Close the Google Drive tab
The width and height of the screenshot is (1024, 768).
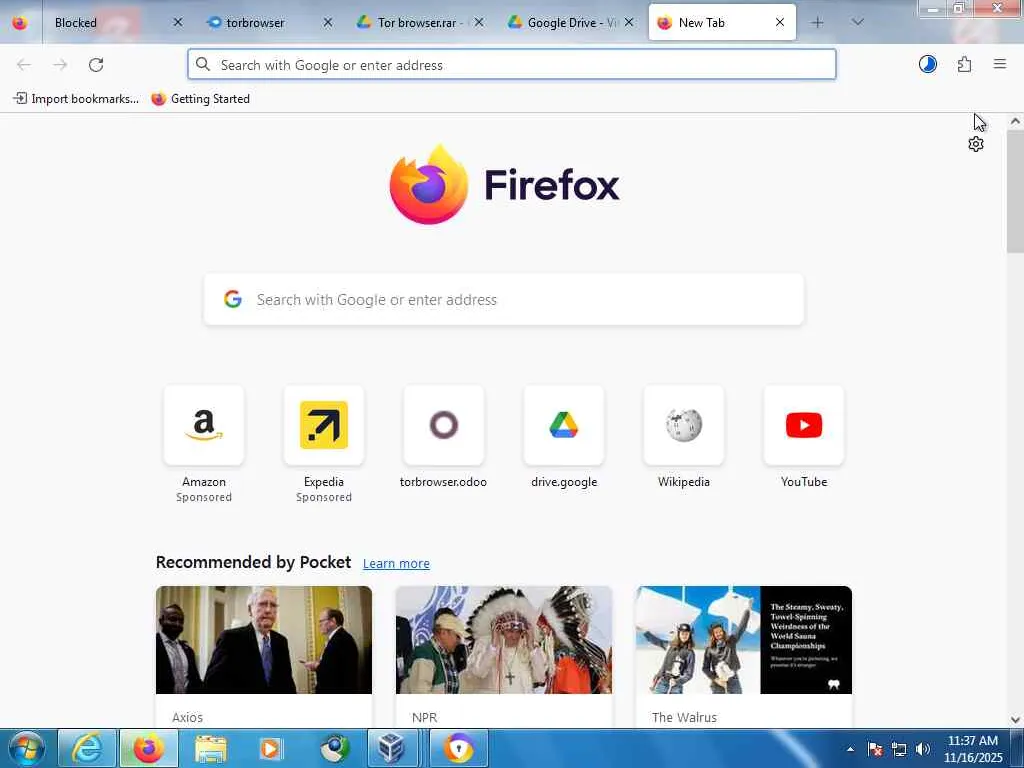point(629,23)
